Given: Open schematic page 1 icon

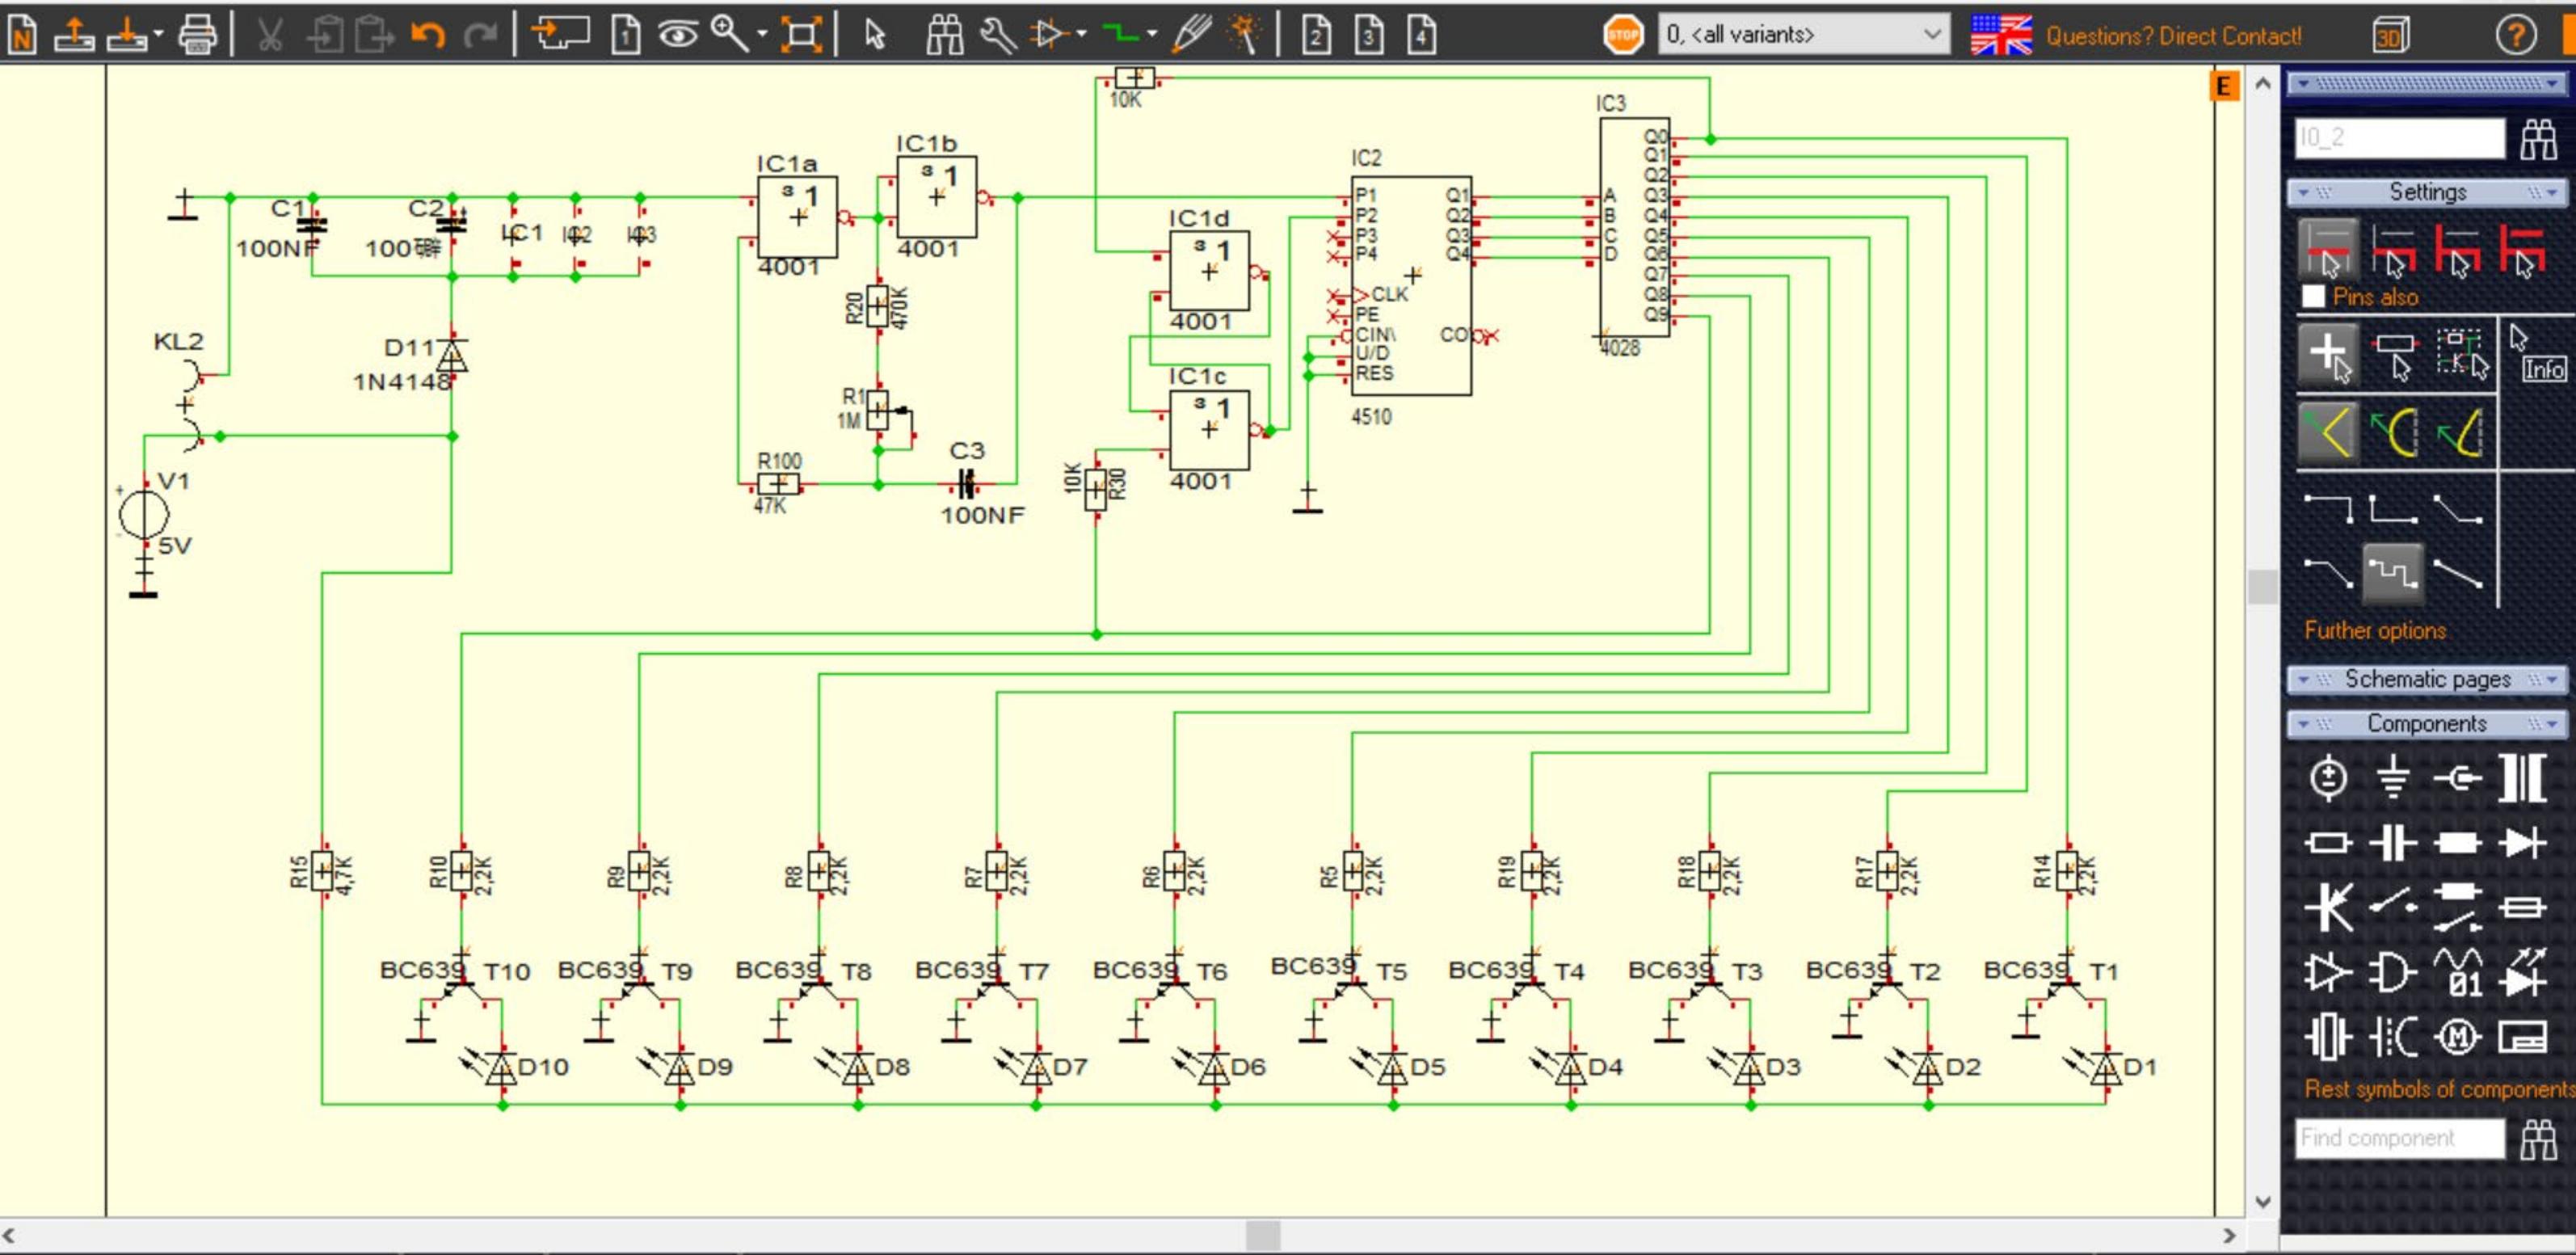Looking at the screenshot, I should 626,35.
